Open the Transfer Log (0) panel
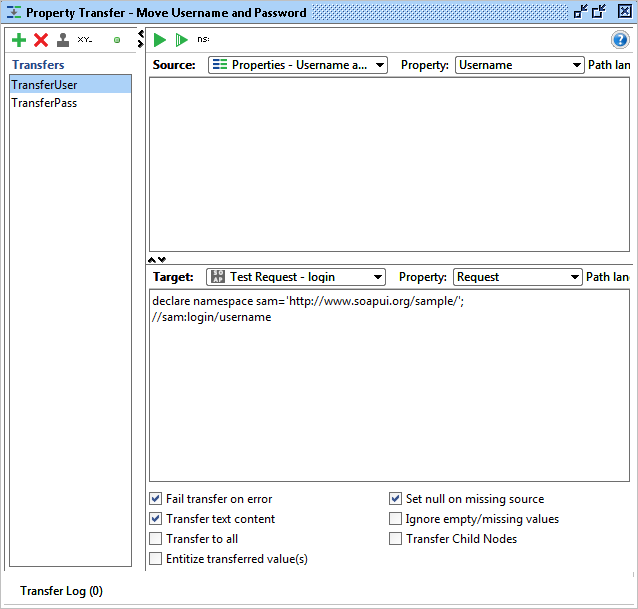 (x=62, y=591)
